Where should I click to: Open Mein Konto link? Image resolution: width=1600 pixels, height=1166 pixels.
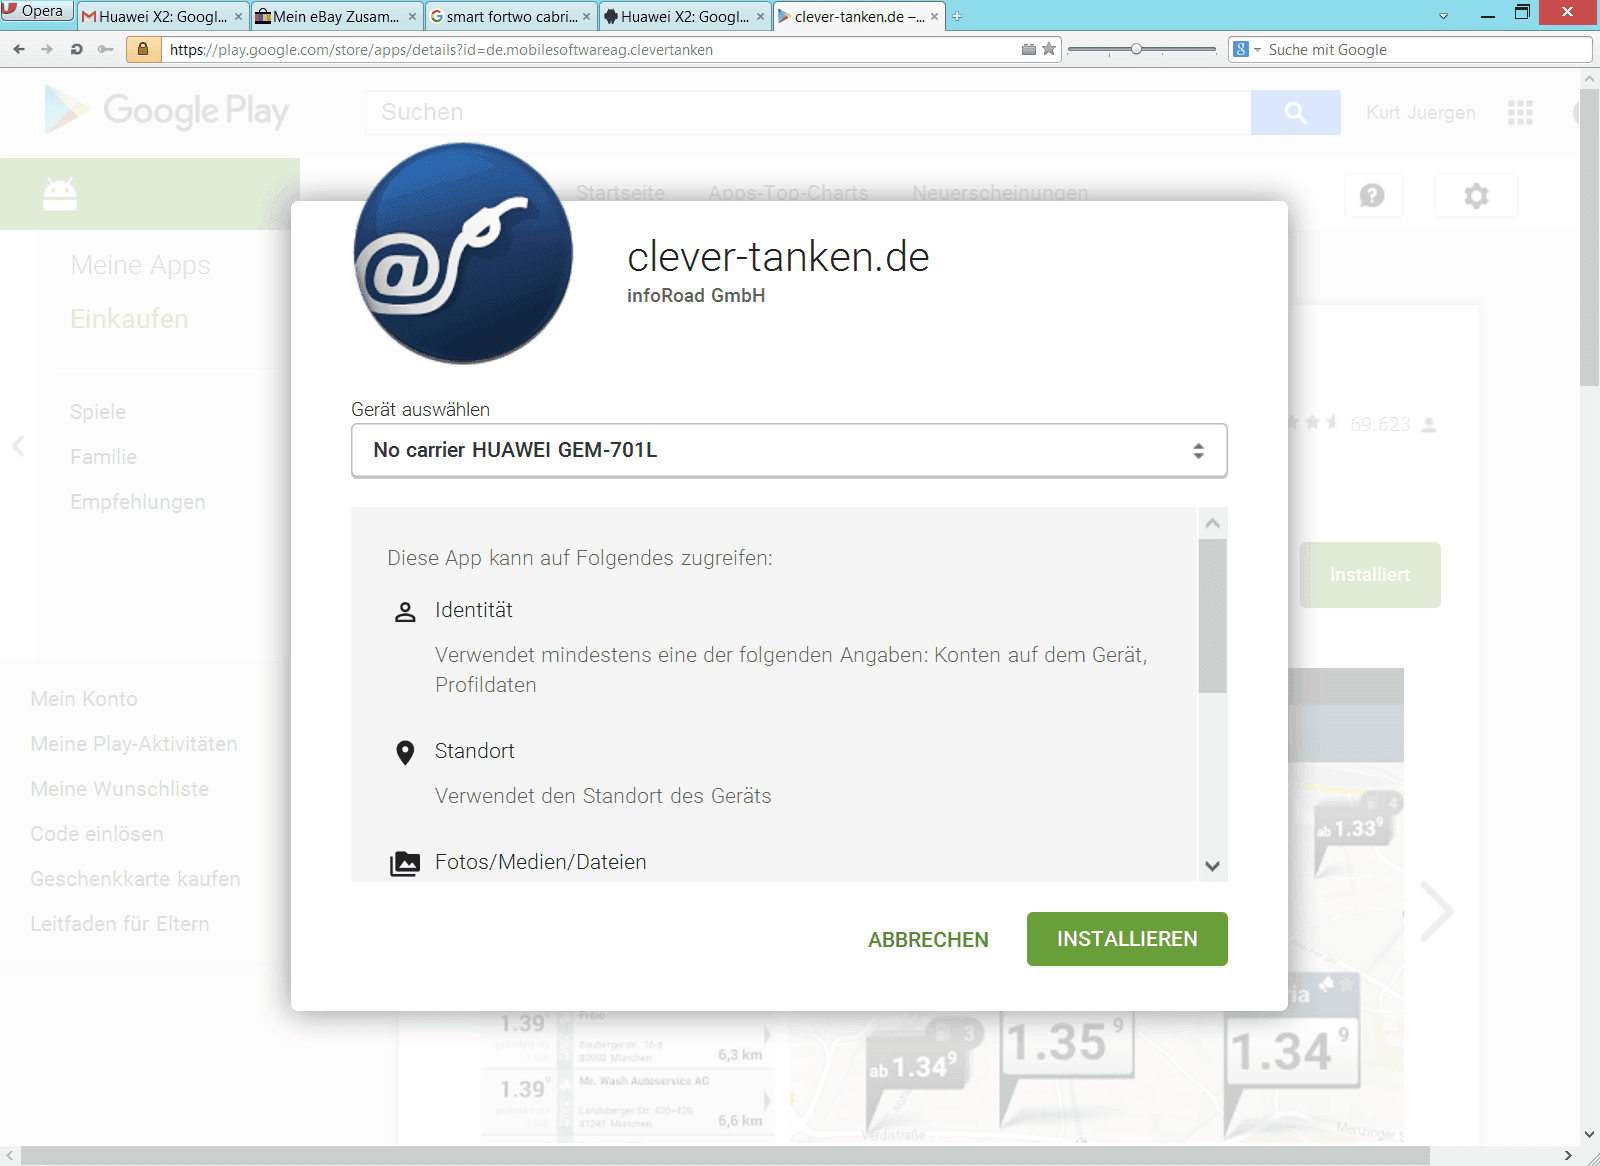[84, 699]
